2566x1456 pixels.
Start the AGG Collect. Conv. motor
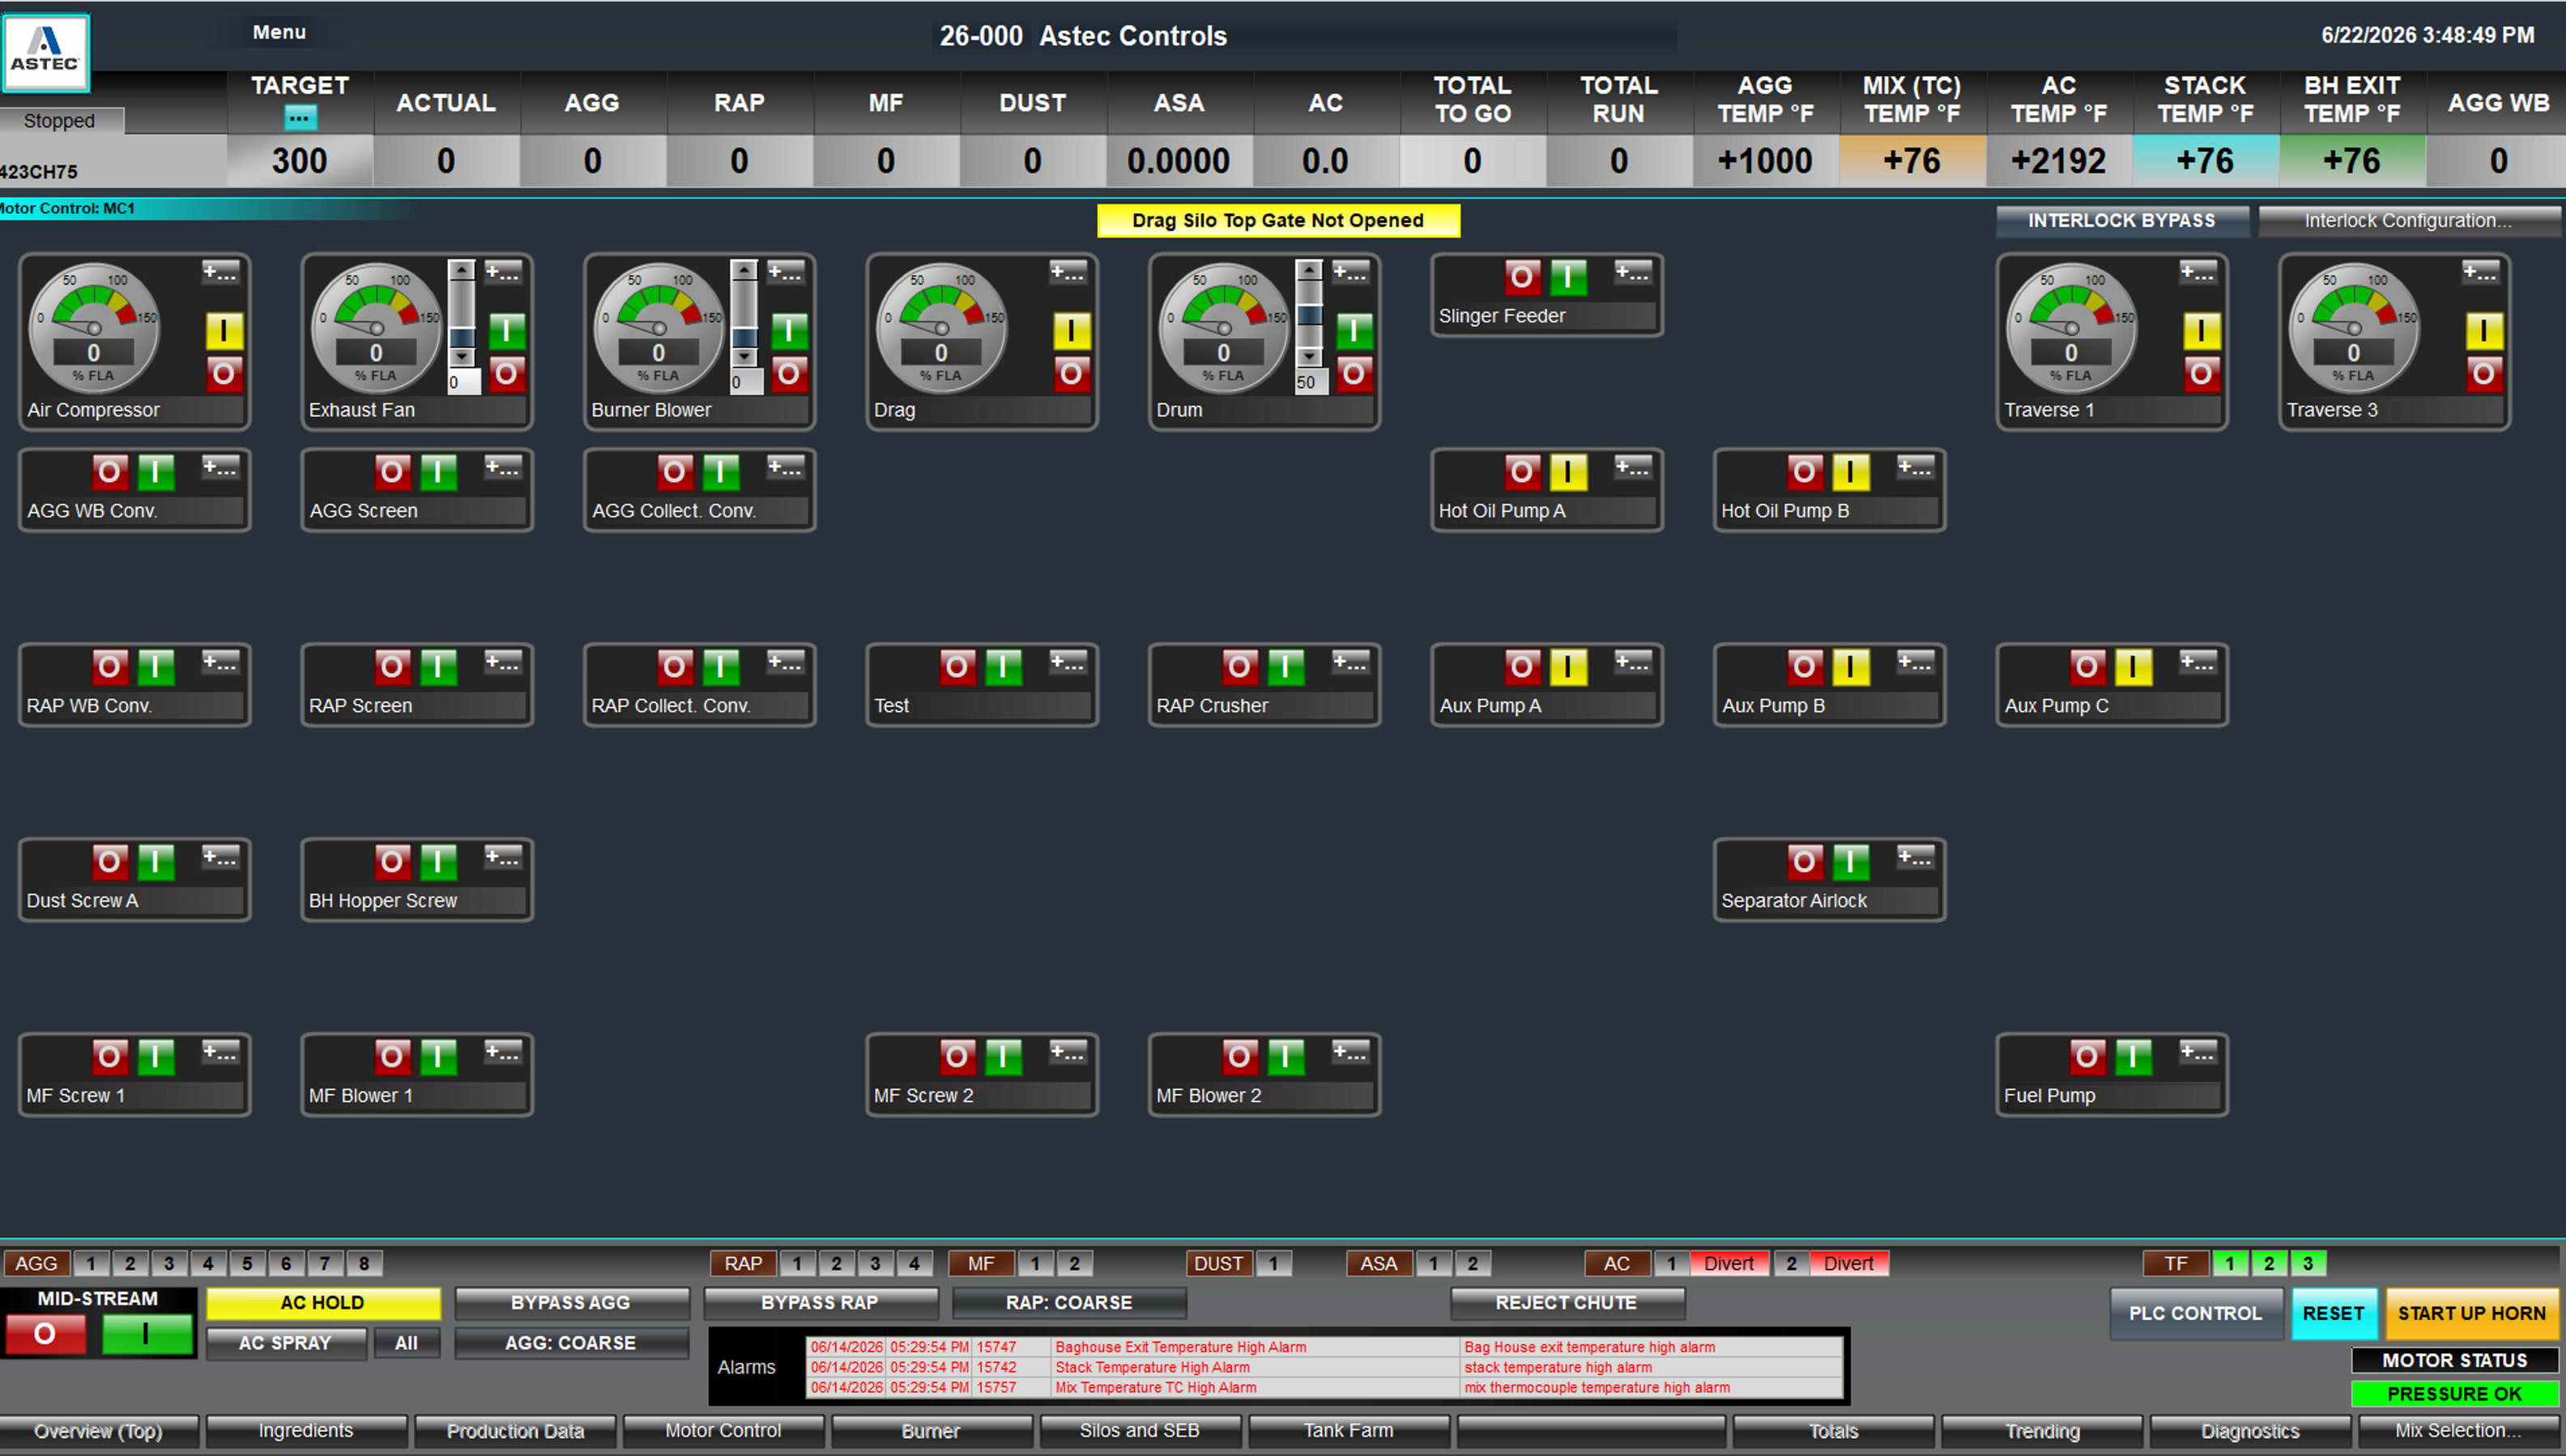click(x=721, y=472)
